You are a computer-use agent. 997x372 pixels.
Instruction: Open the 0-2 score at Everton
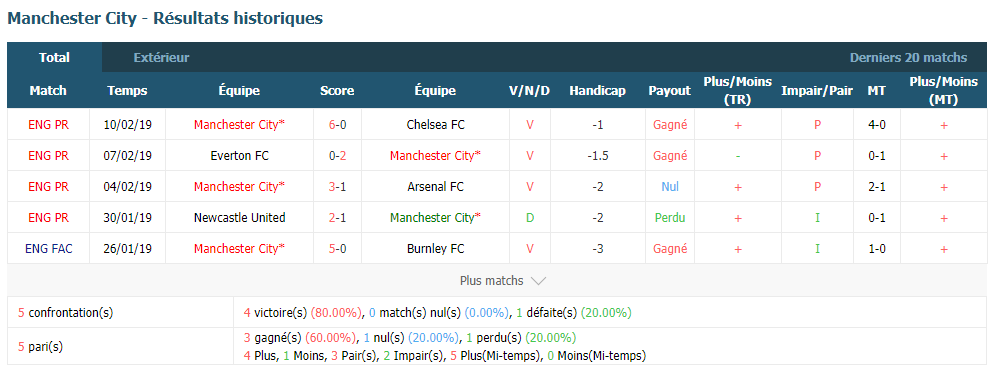coord(338,156)
